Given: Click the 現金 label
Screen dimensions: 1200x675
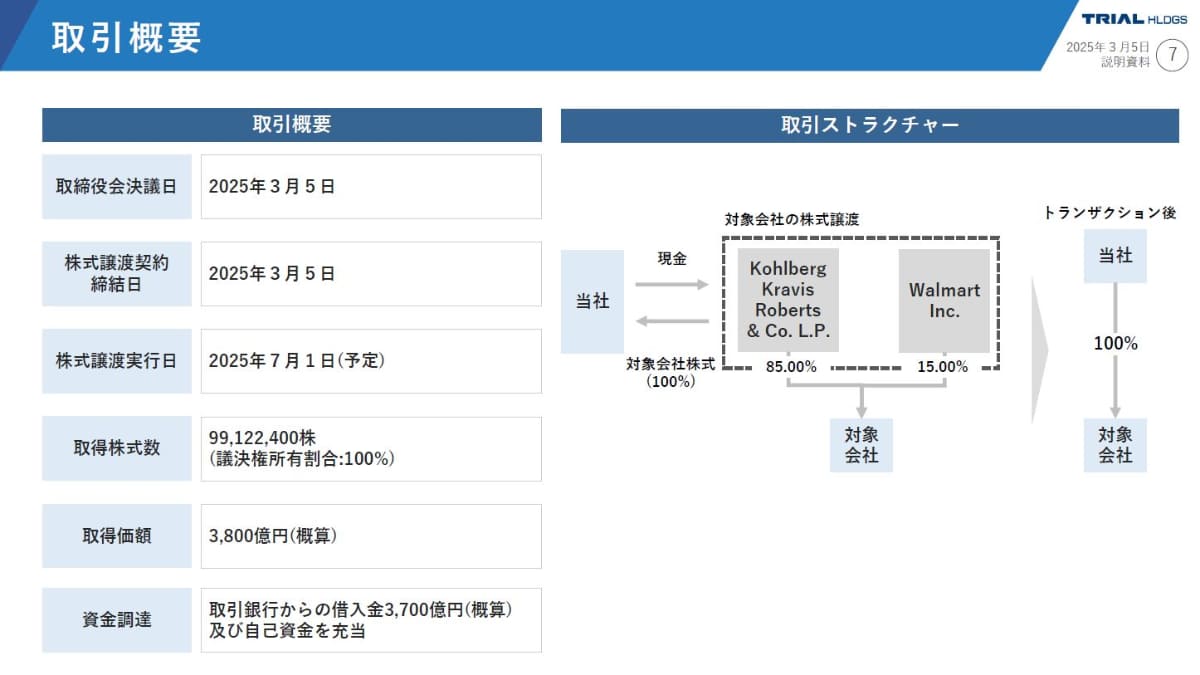Looking at the screenshot, I should 671,259.
